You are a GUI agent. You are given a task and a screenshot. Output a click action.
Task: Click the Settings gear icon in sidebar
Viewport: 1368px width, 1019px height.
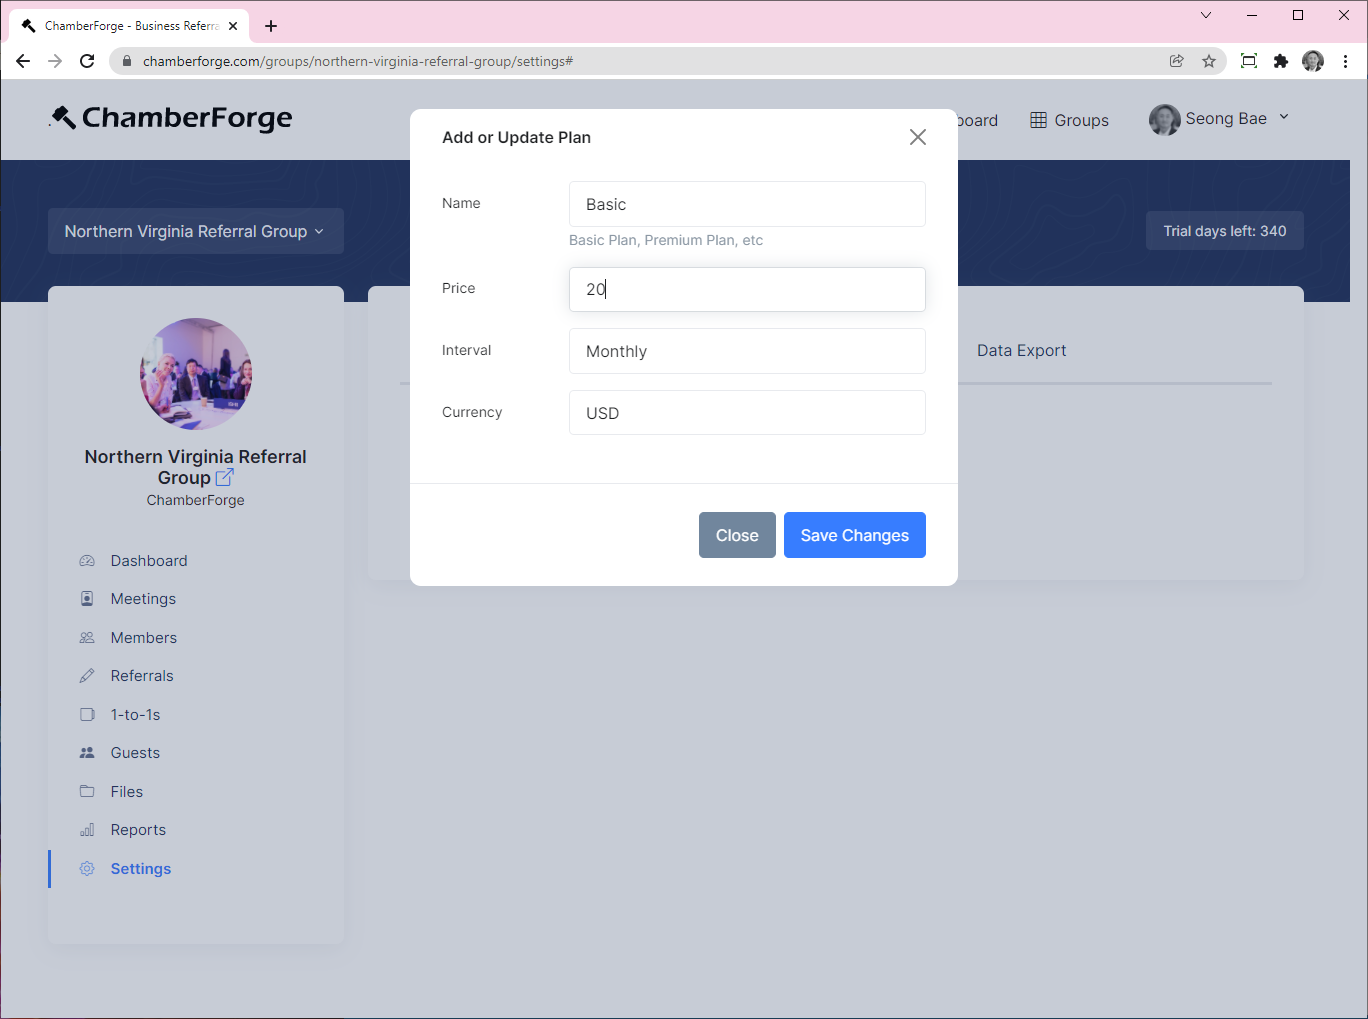(x=87, y=869)
